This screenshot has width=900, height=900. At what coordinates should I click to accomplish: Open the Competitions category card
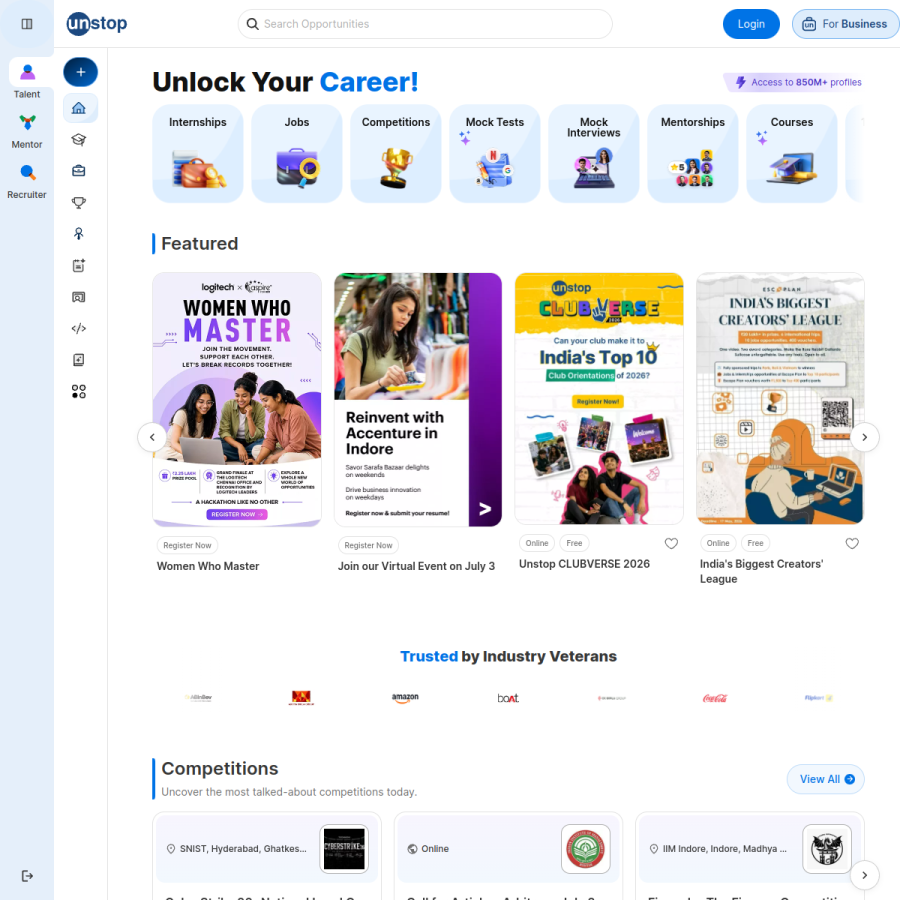[395, 153]
